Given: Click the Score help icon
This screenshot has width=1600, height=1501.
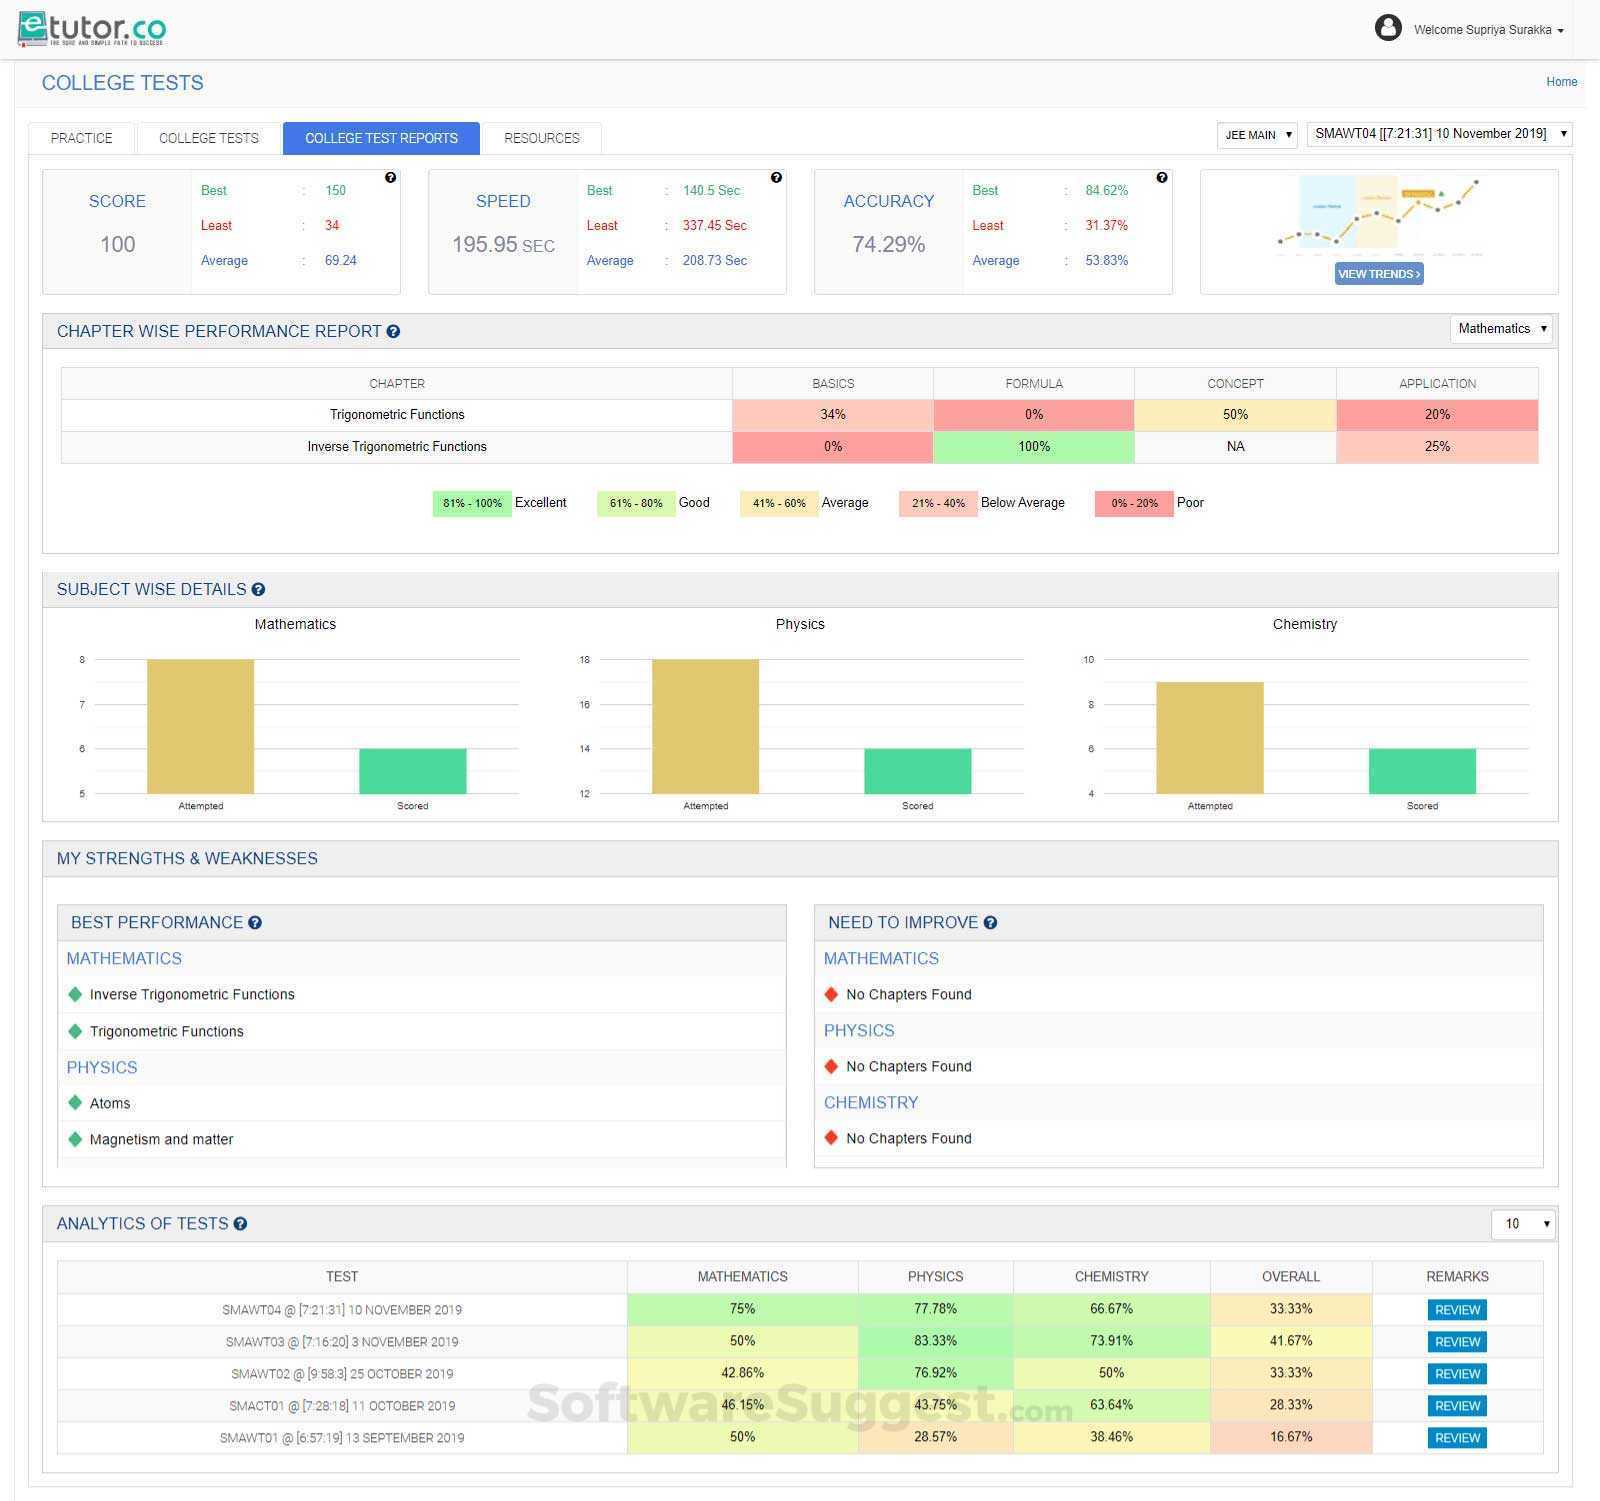Looking at the screenshot, I should (x=390, y=176).
